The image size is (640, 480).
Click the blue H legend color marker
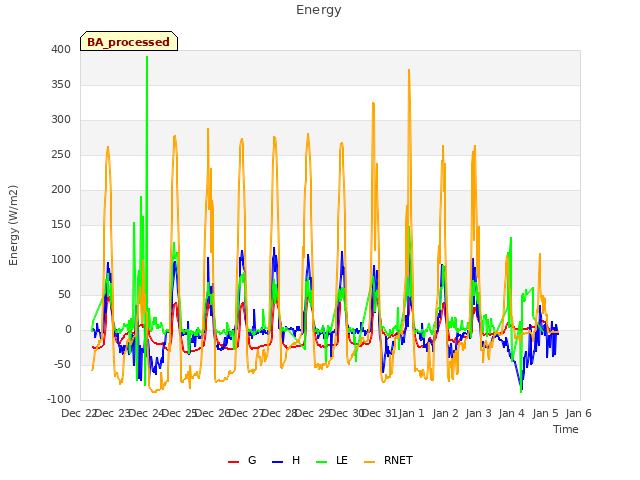point(278,462)
